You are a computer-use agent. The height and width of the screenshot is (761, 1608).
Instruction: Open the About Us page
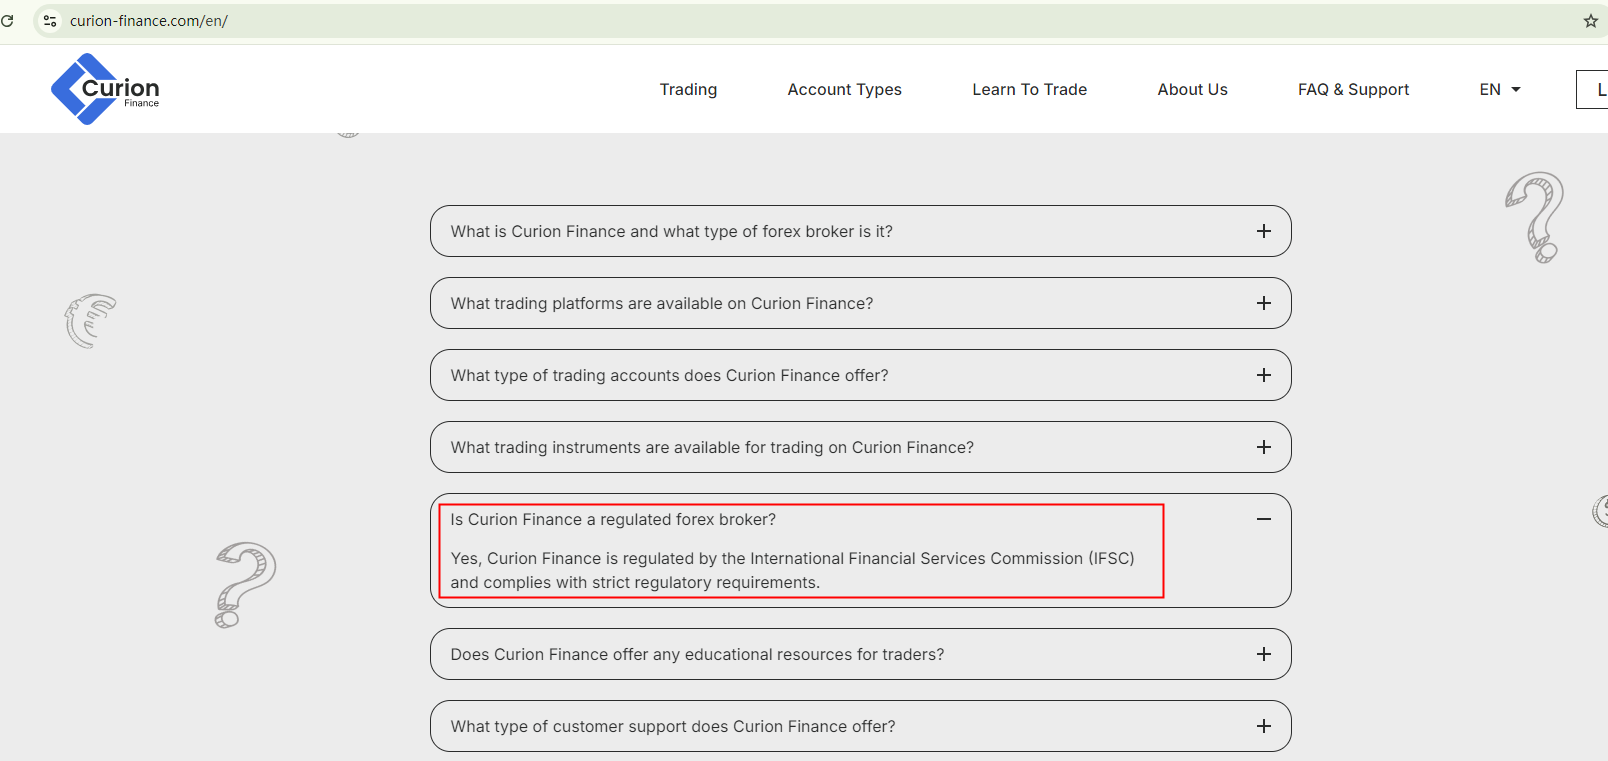point(1192,89)
